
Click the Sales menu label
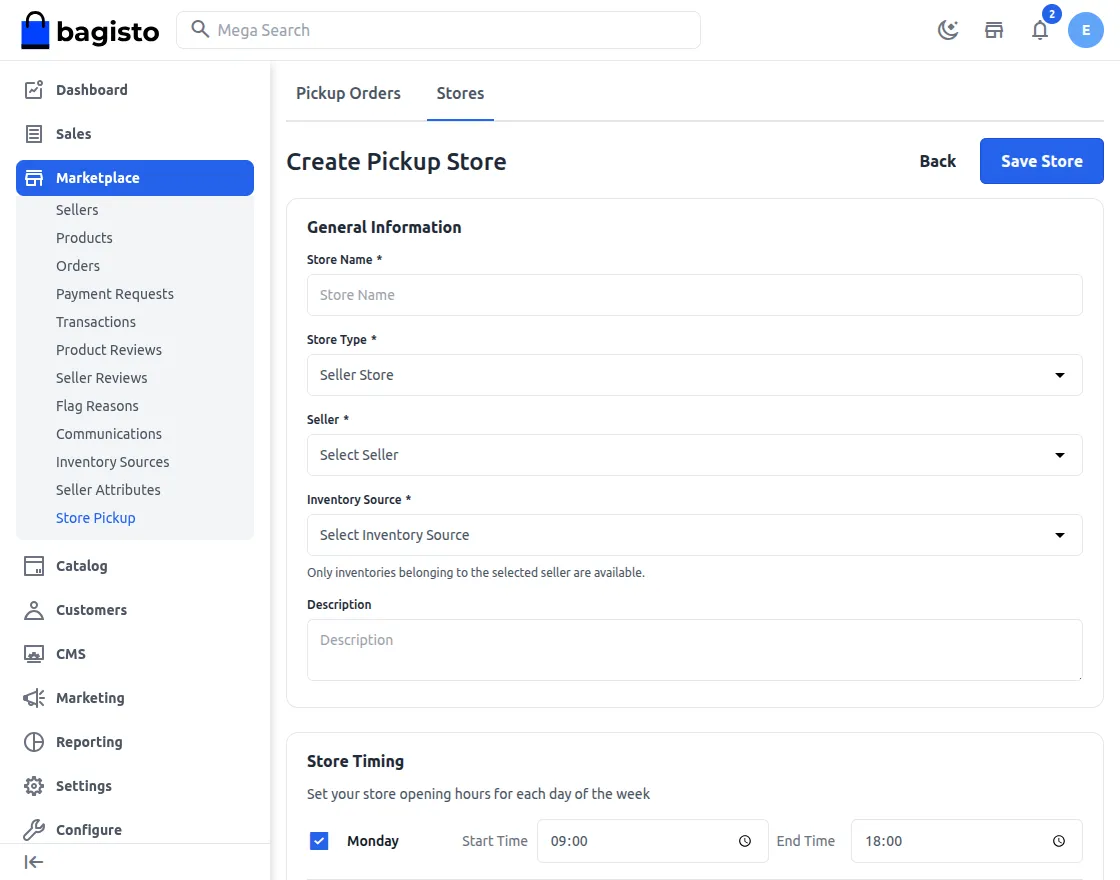pos(74,134)
